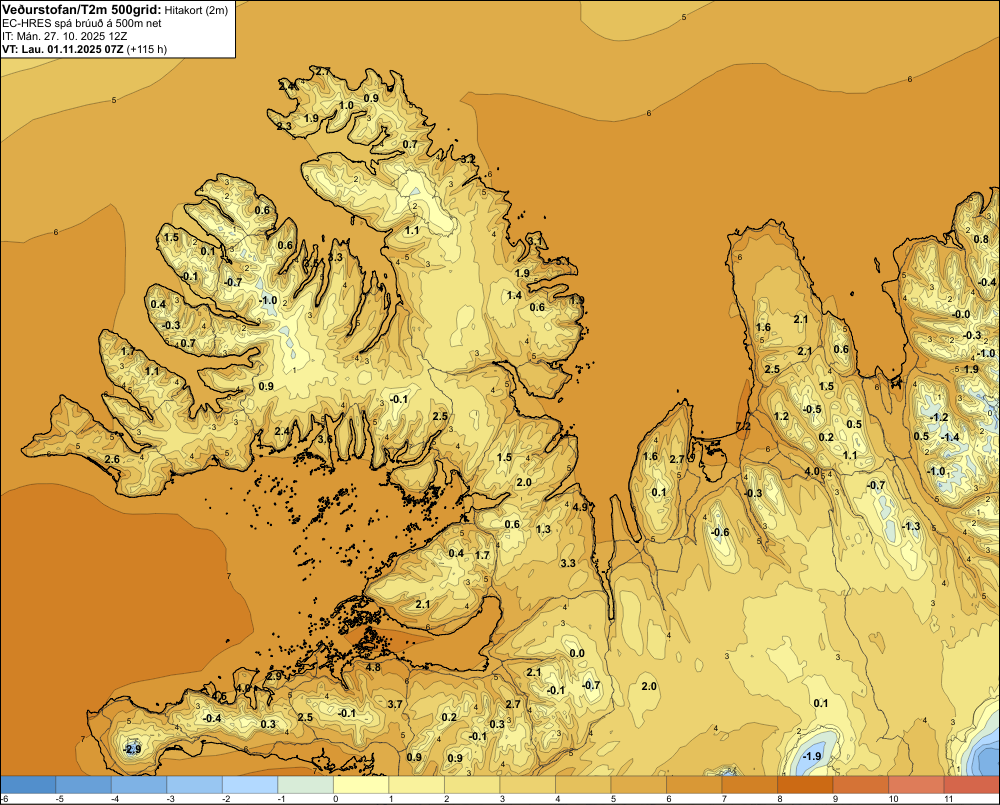Viewport: 1000px width, 805px height.
Task: Click the legend swatch between 0 and 1
Action: 361,785
